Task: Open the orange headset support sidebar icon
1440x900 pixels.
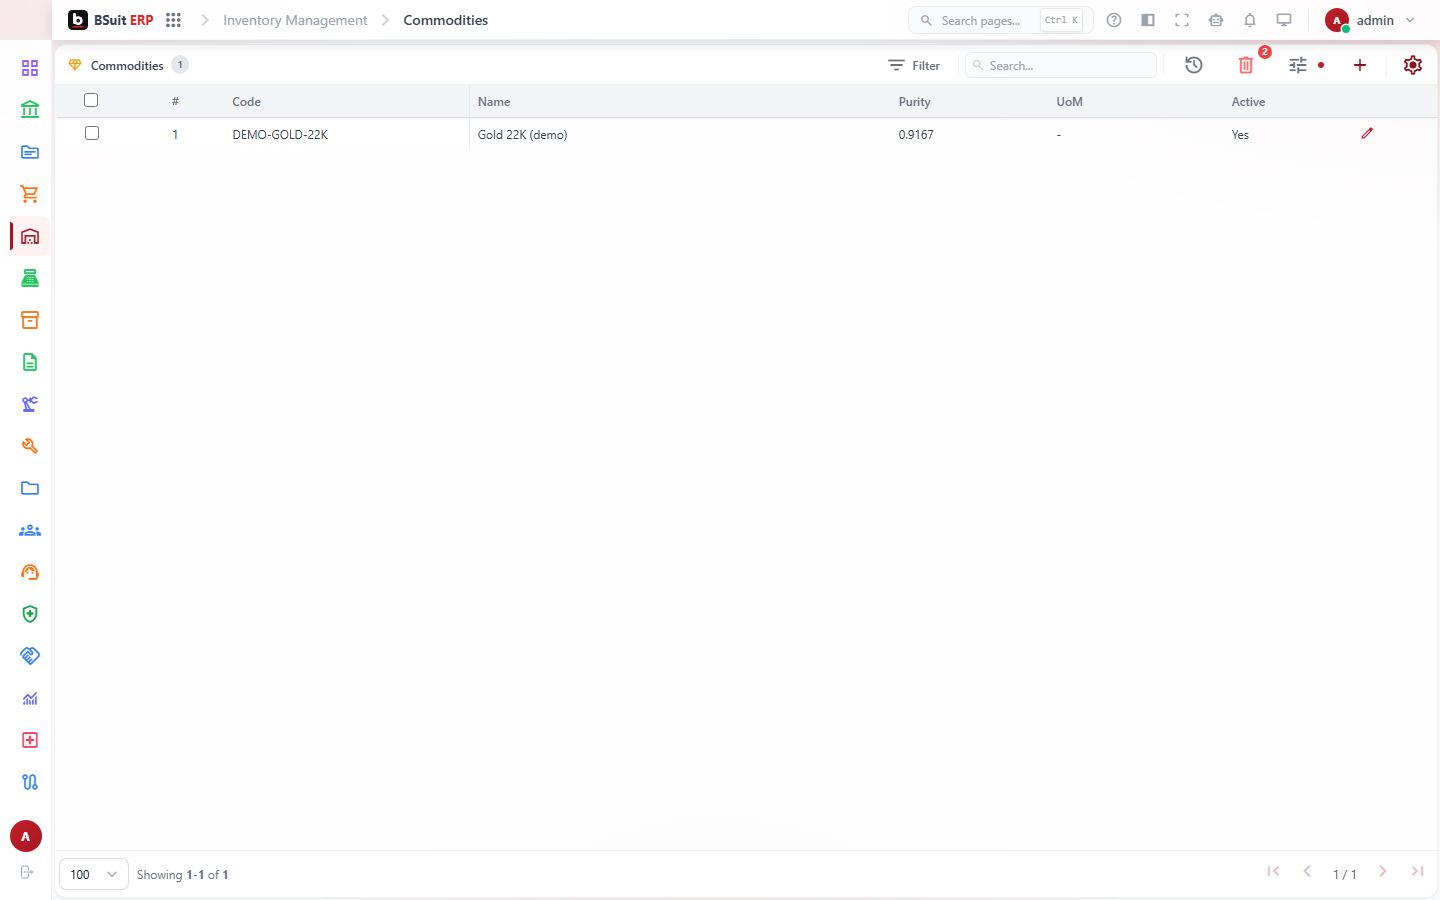Action: pos(30,572)
